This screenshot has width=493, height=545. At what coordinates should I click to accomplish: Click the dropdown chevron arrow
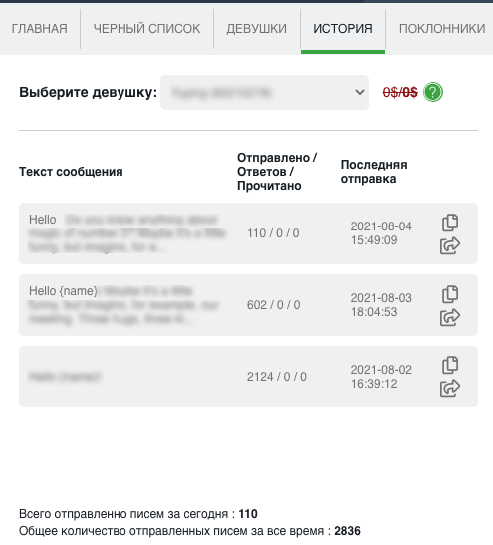pyautogui.click(x=359, y=92)
